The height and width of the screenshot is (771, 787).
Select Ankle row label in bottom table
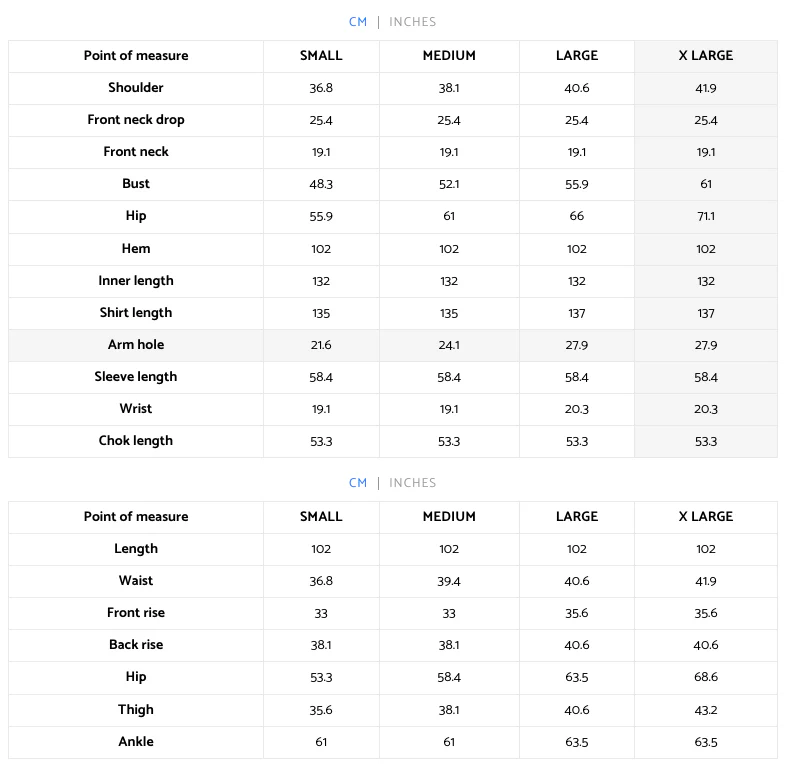coord(136,741)
